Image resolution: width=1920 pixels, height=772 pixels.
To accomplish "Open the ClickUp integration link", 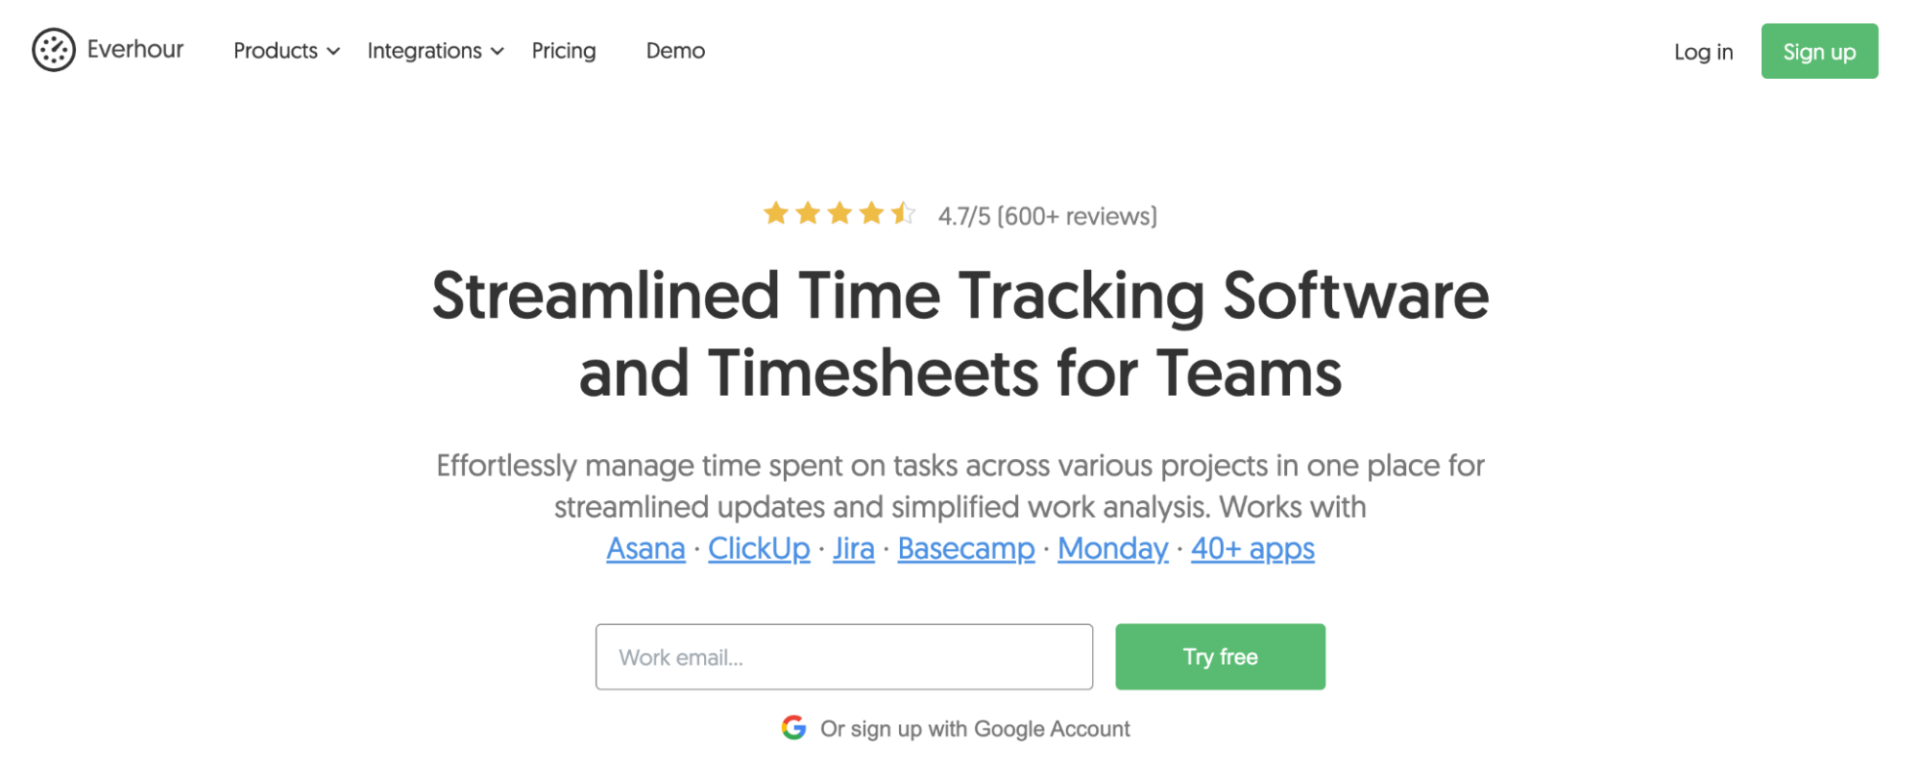I will (759, 548).
